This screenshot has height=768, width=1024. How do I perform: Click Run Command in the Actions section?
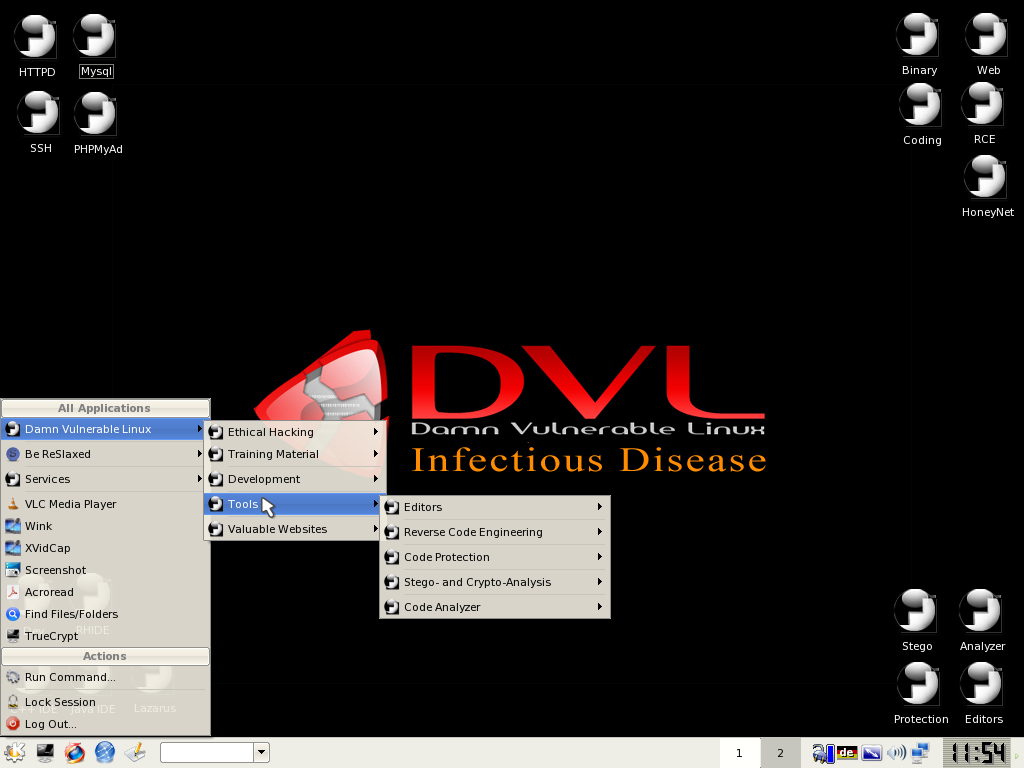[x=69, y=677]
